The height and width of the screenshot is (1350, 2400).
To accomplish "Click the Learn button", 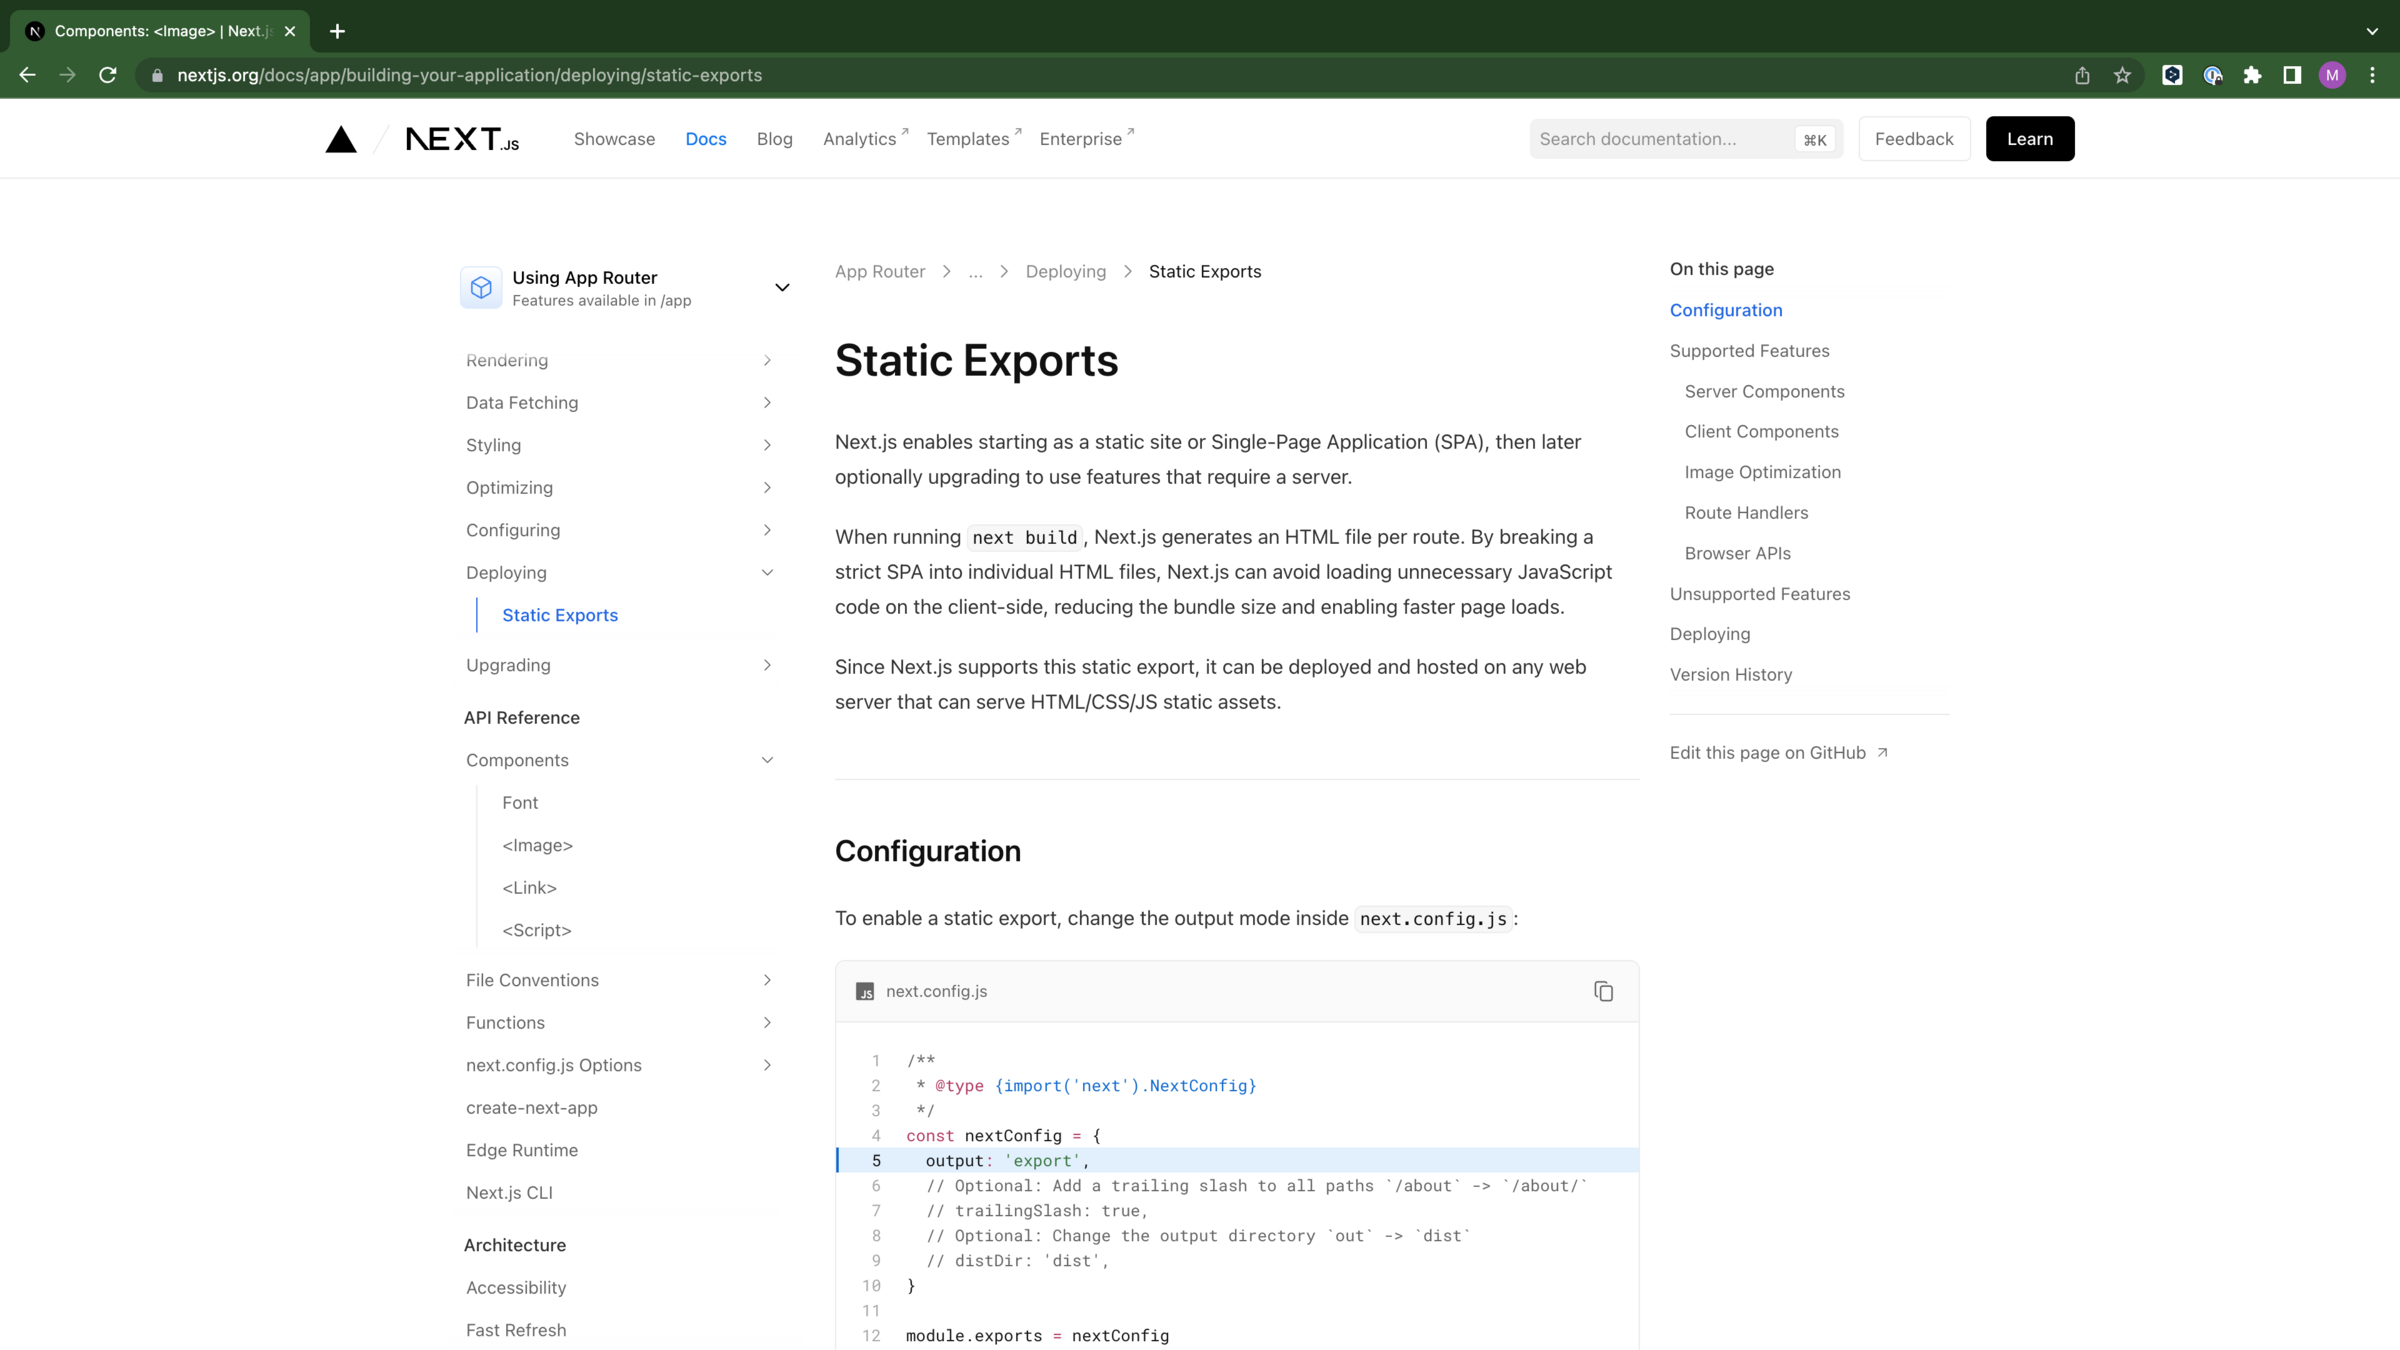I will point(2029,139).
